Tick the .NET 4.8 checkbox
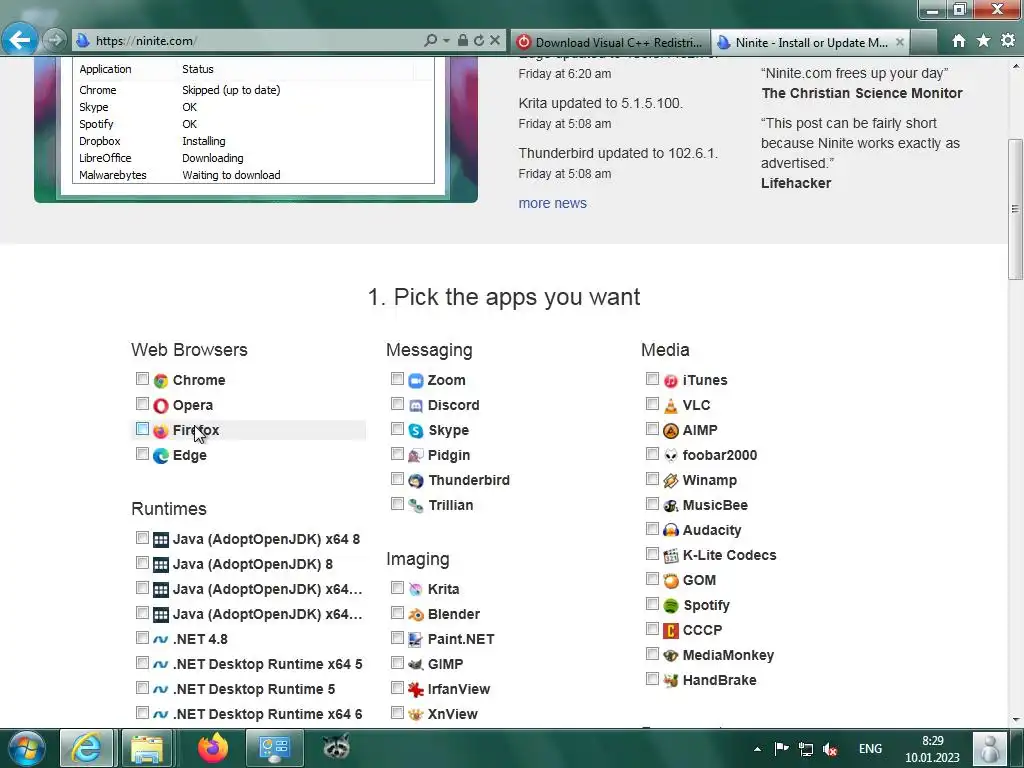Viewport: 1024px width, 768px height. tap(142, 638)
